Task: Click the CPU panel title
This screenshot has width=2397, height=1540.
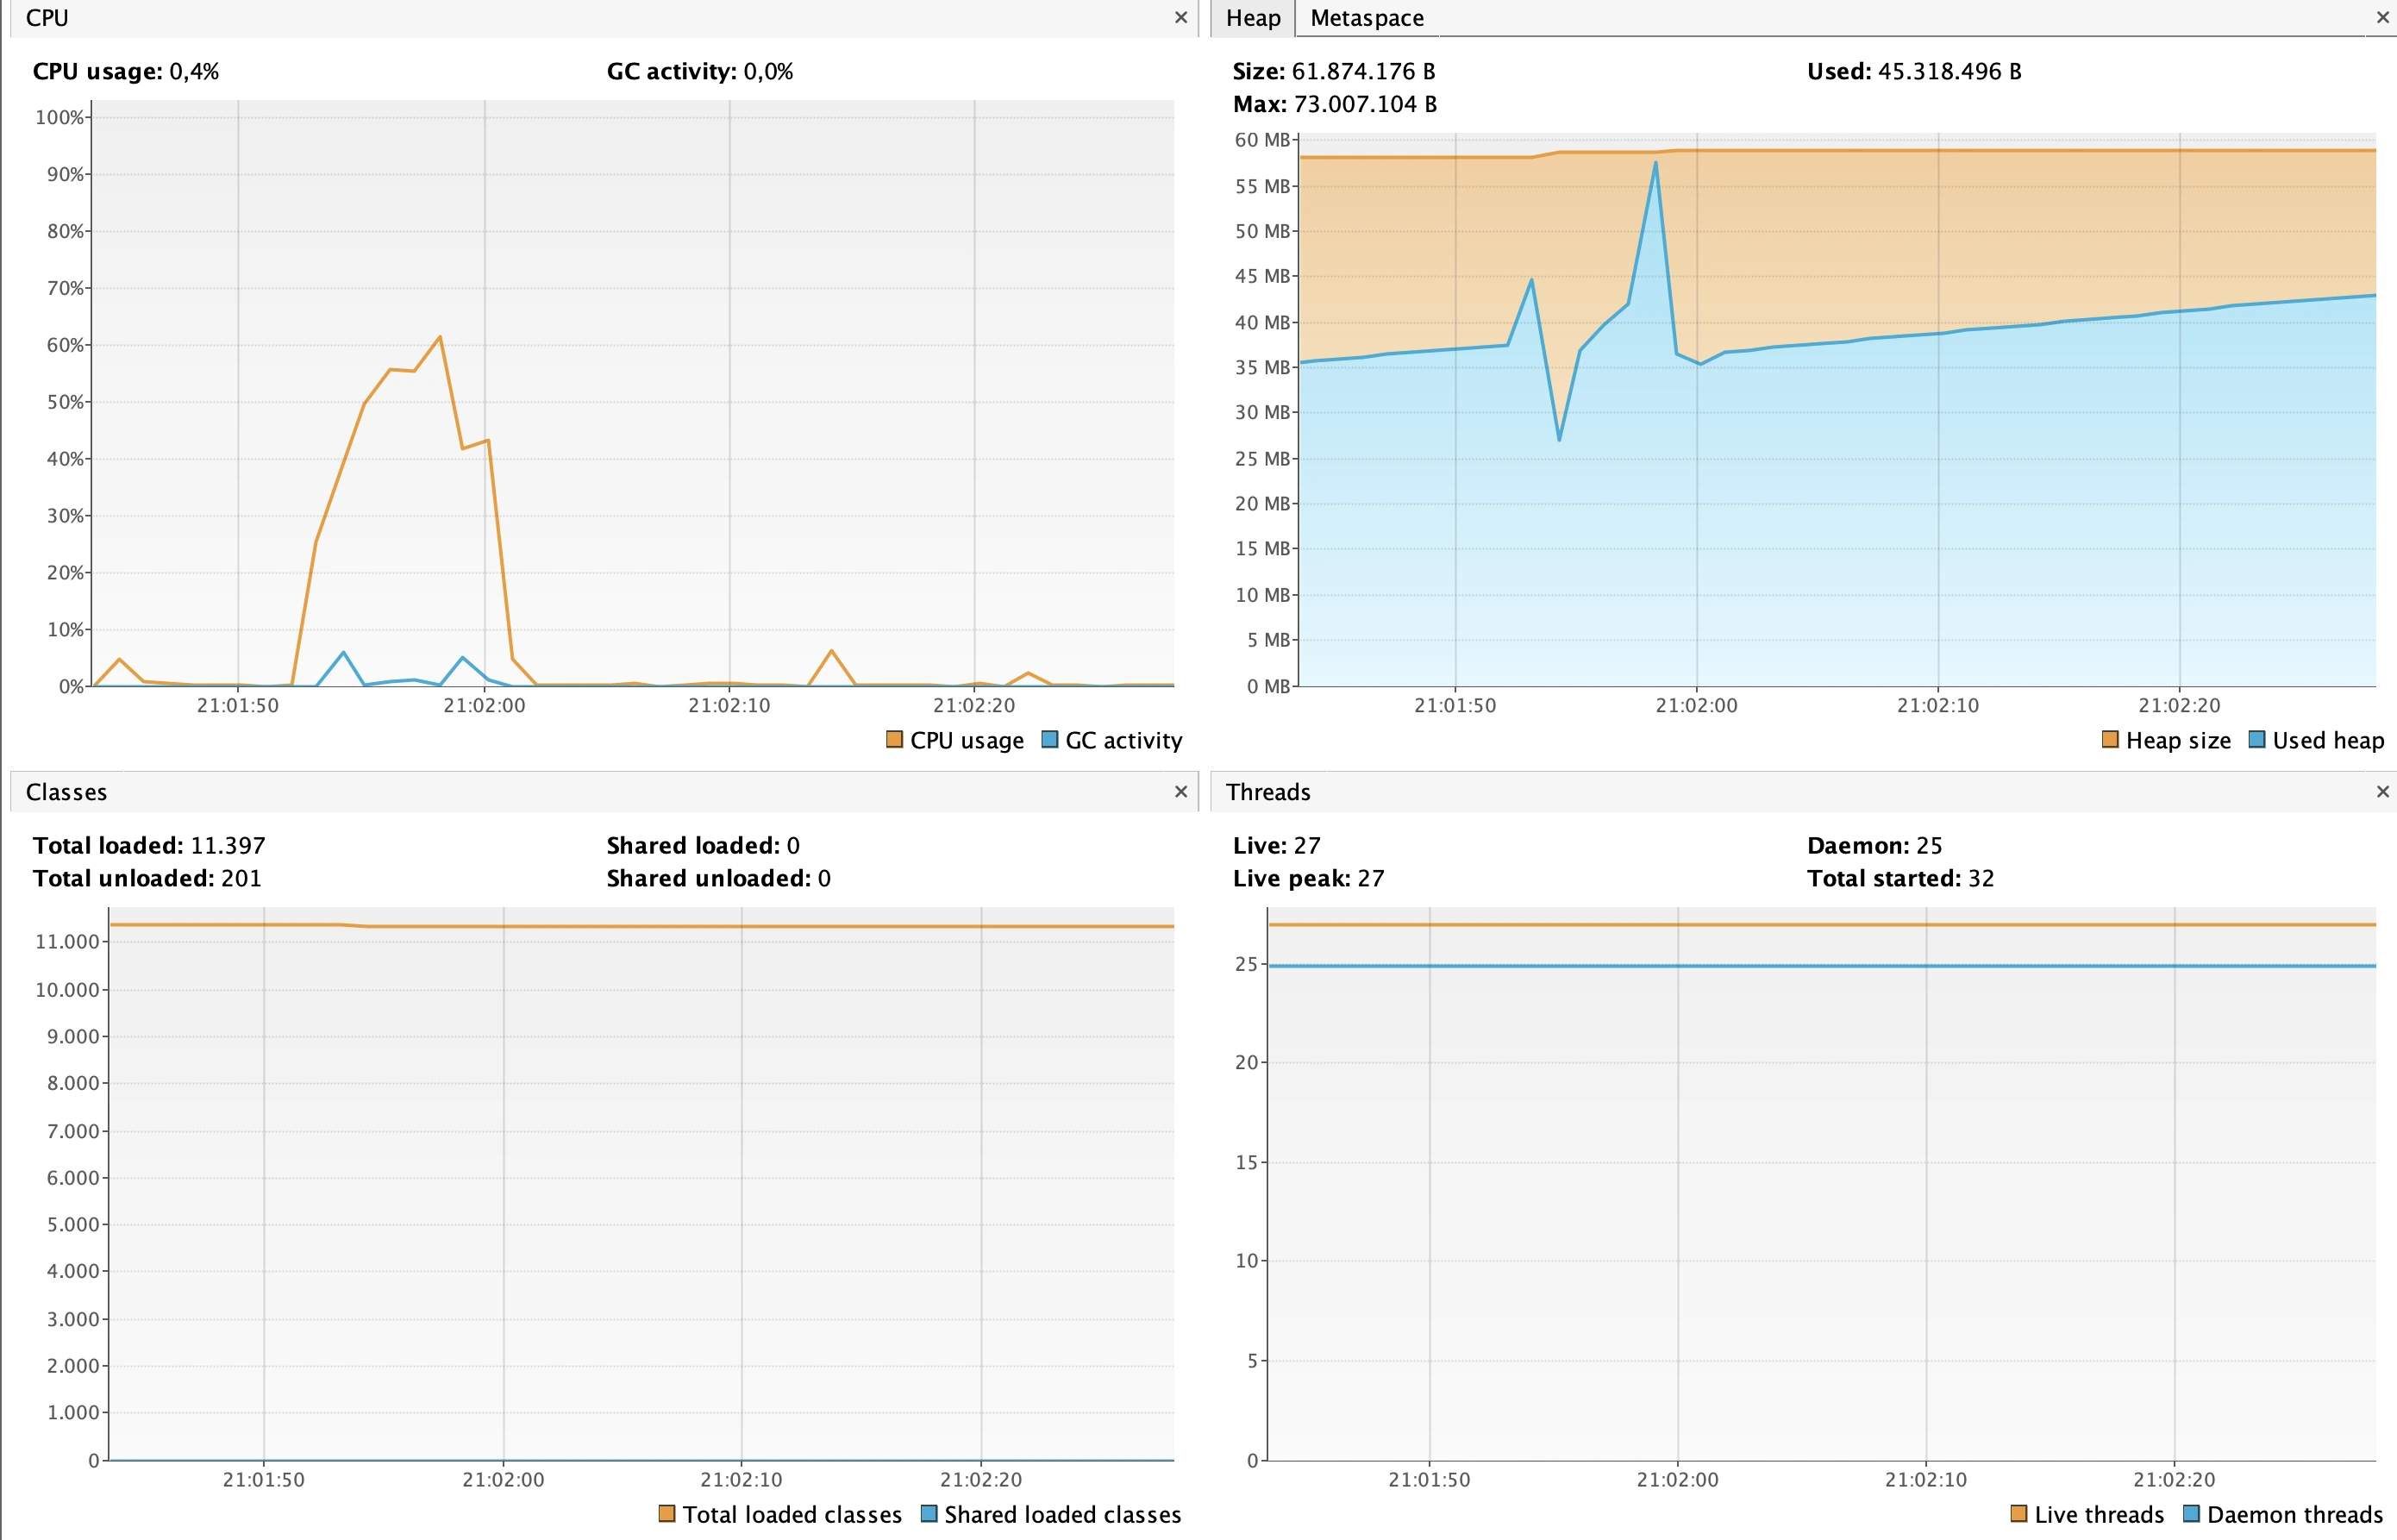Action: (x=47, y=18)
